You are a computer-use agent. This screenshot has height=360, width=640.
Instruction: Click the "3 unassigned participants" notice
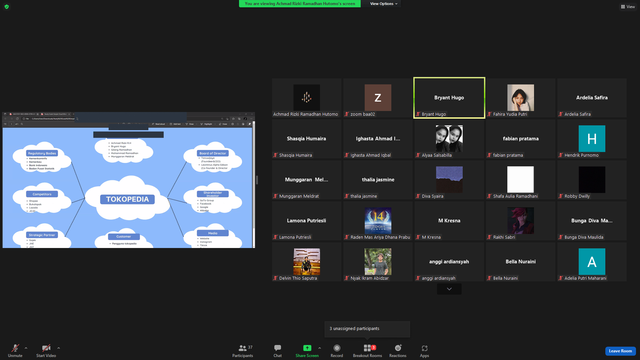coord(367,329)
